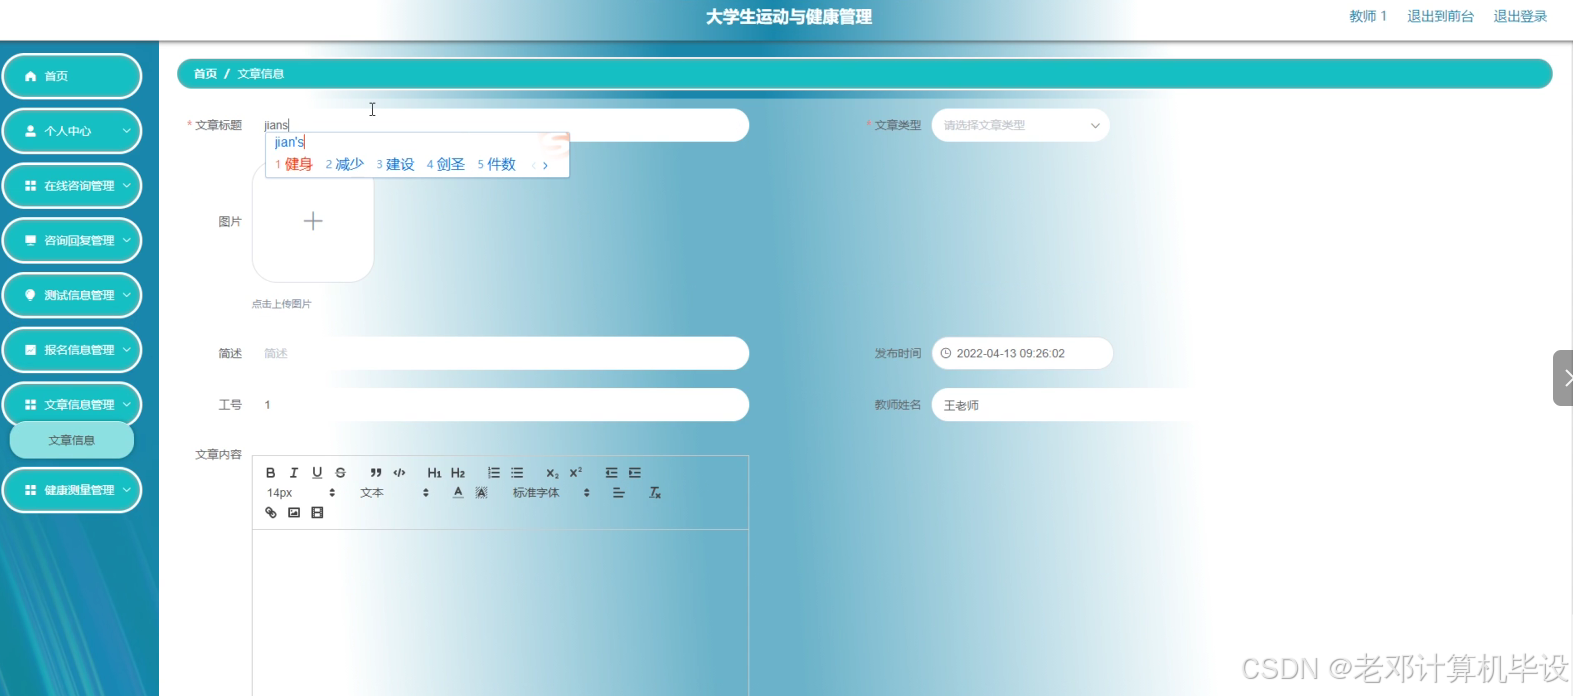Click 首页 in the breadcrumb
The height and width of the screenshot is (696, 1573).
(205, 74)
